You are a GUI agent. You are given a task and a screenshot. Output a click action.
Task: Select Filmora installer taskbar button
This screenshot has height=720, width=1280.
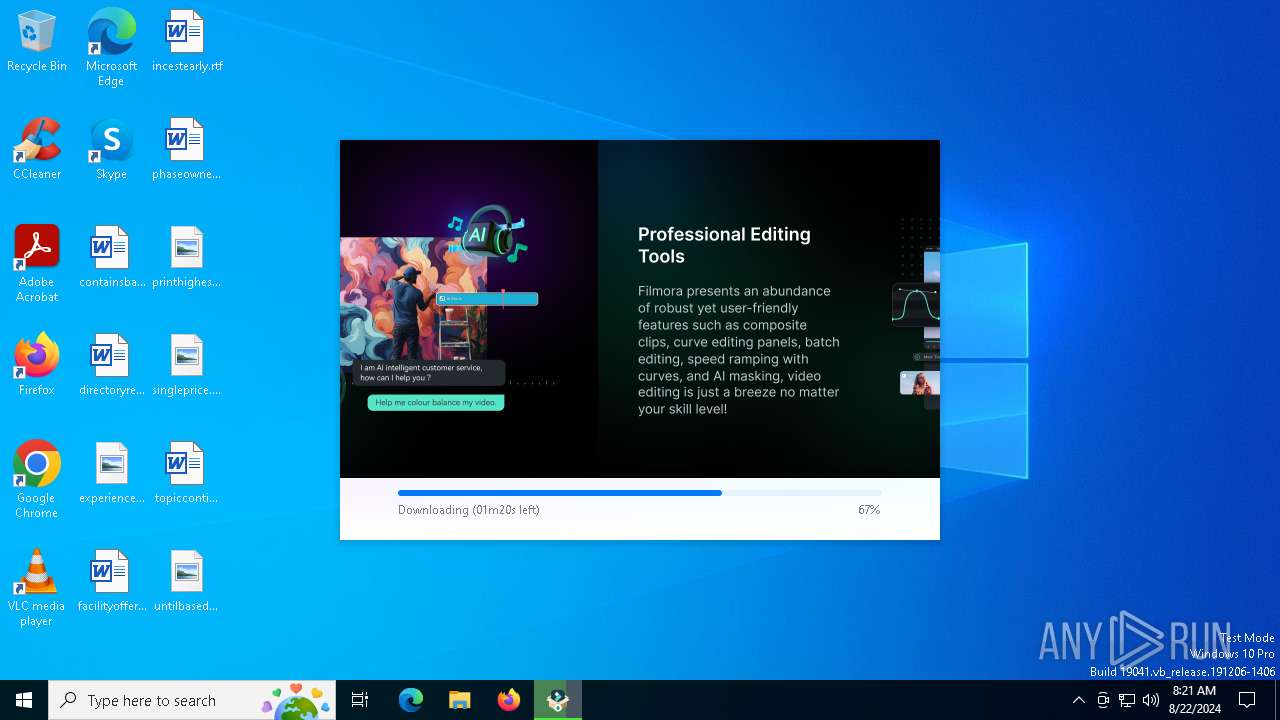[558, 700]
